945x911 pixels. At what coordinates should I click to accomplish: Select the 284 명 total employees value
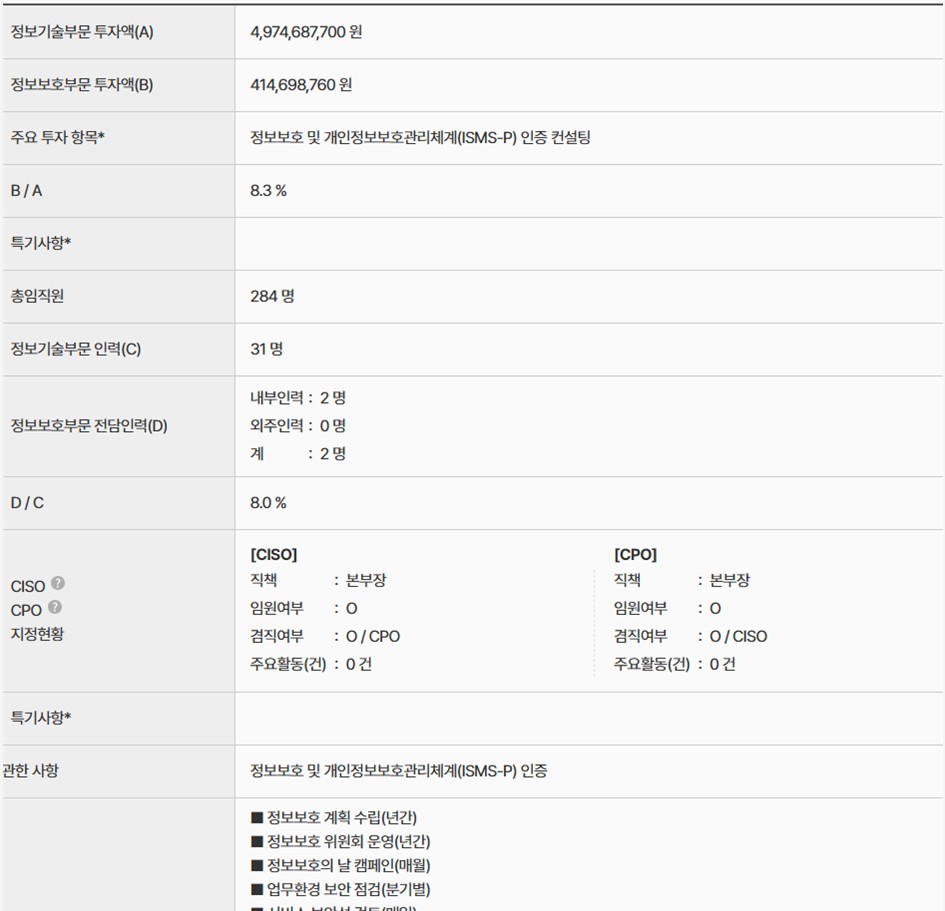(x=272, y=296)
